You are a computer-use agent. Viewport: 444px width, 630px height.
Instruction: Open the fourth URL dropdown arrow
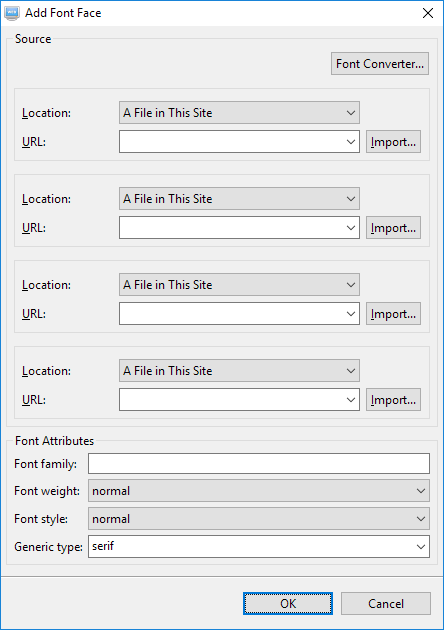pos(350,400)
